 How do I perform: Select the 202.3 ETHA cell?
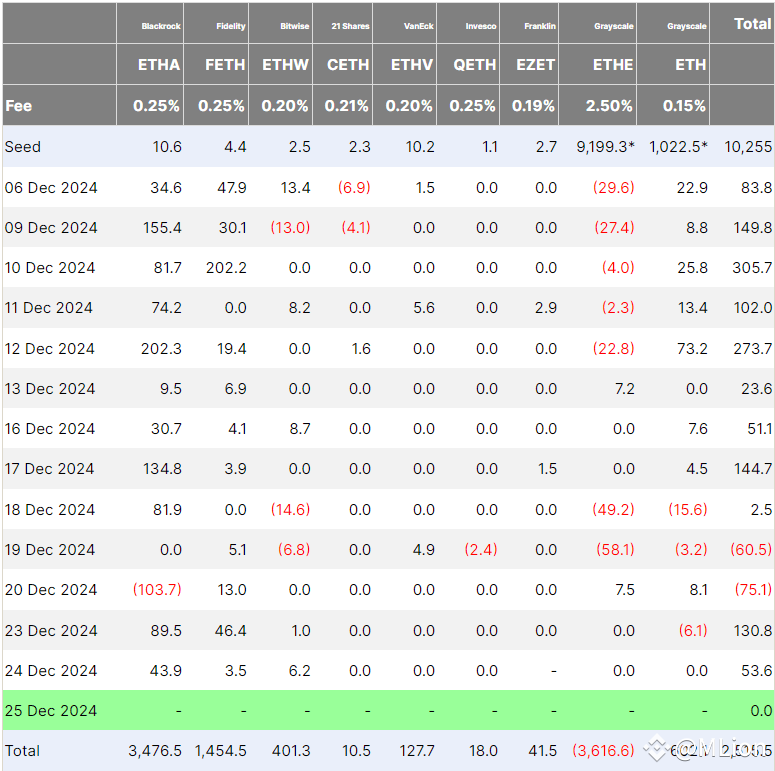pos(161,349)
